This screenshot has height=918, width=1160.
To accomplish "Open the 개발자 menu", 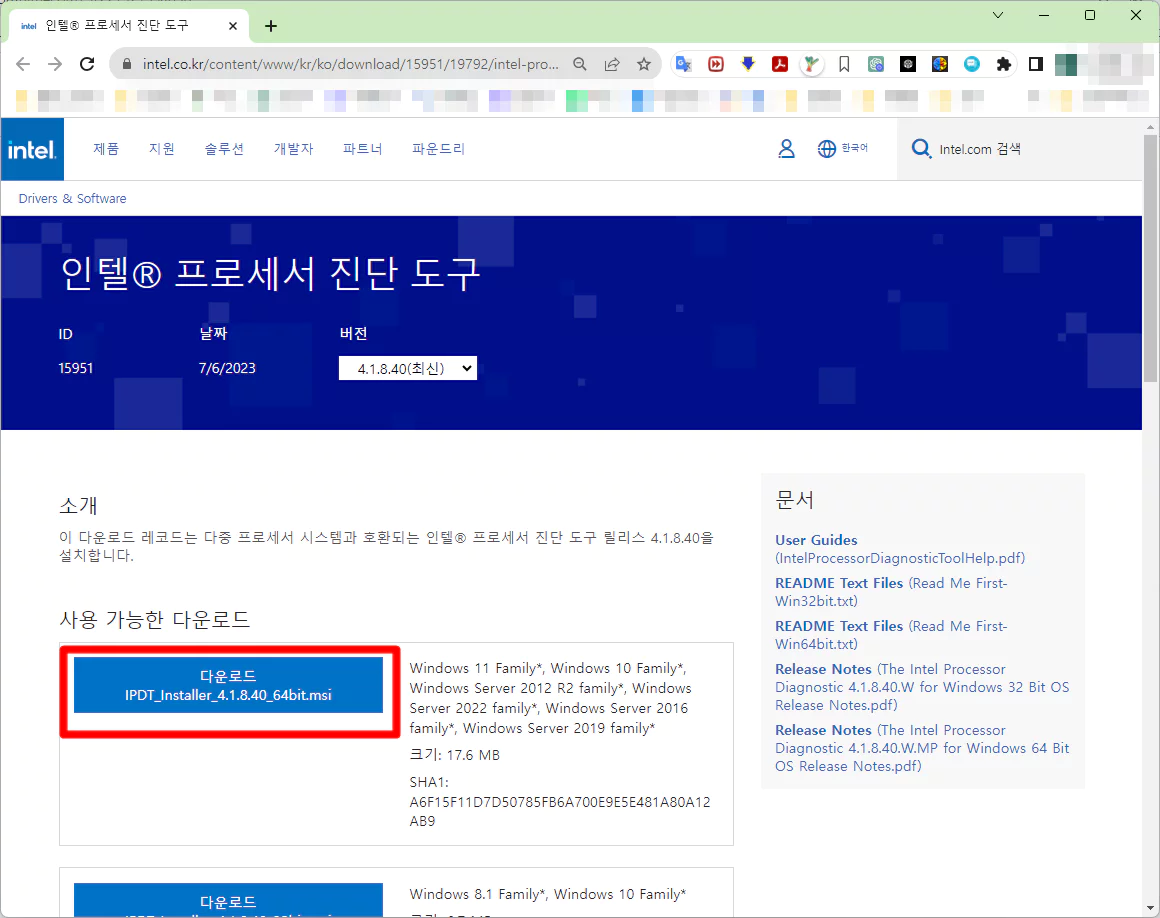I will coord(294,149).
